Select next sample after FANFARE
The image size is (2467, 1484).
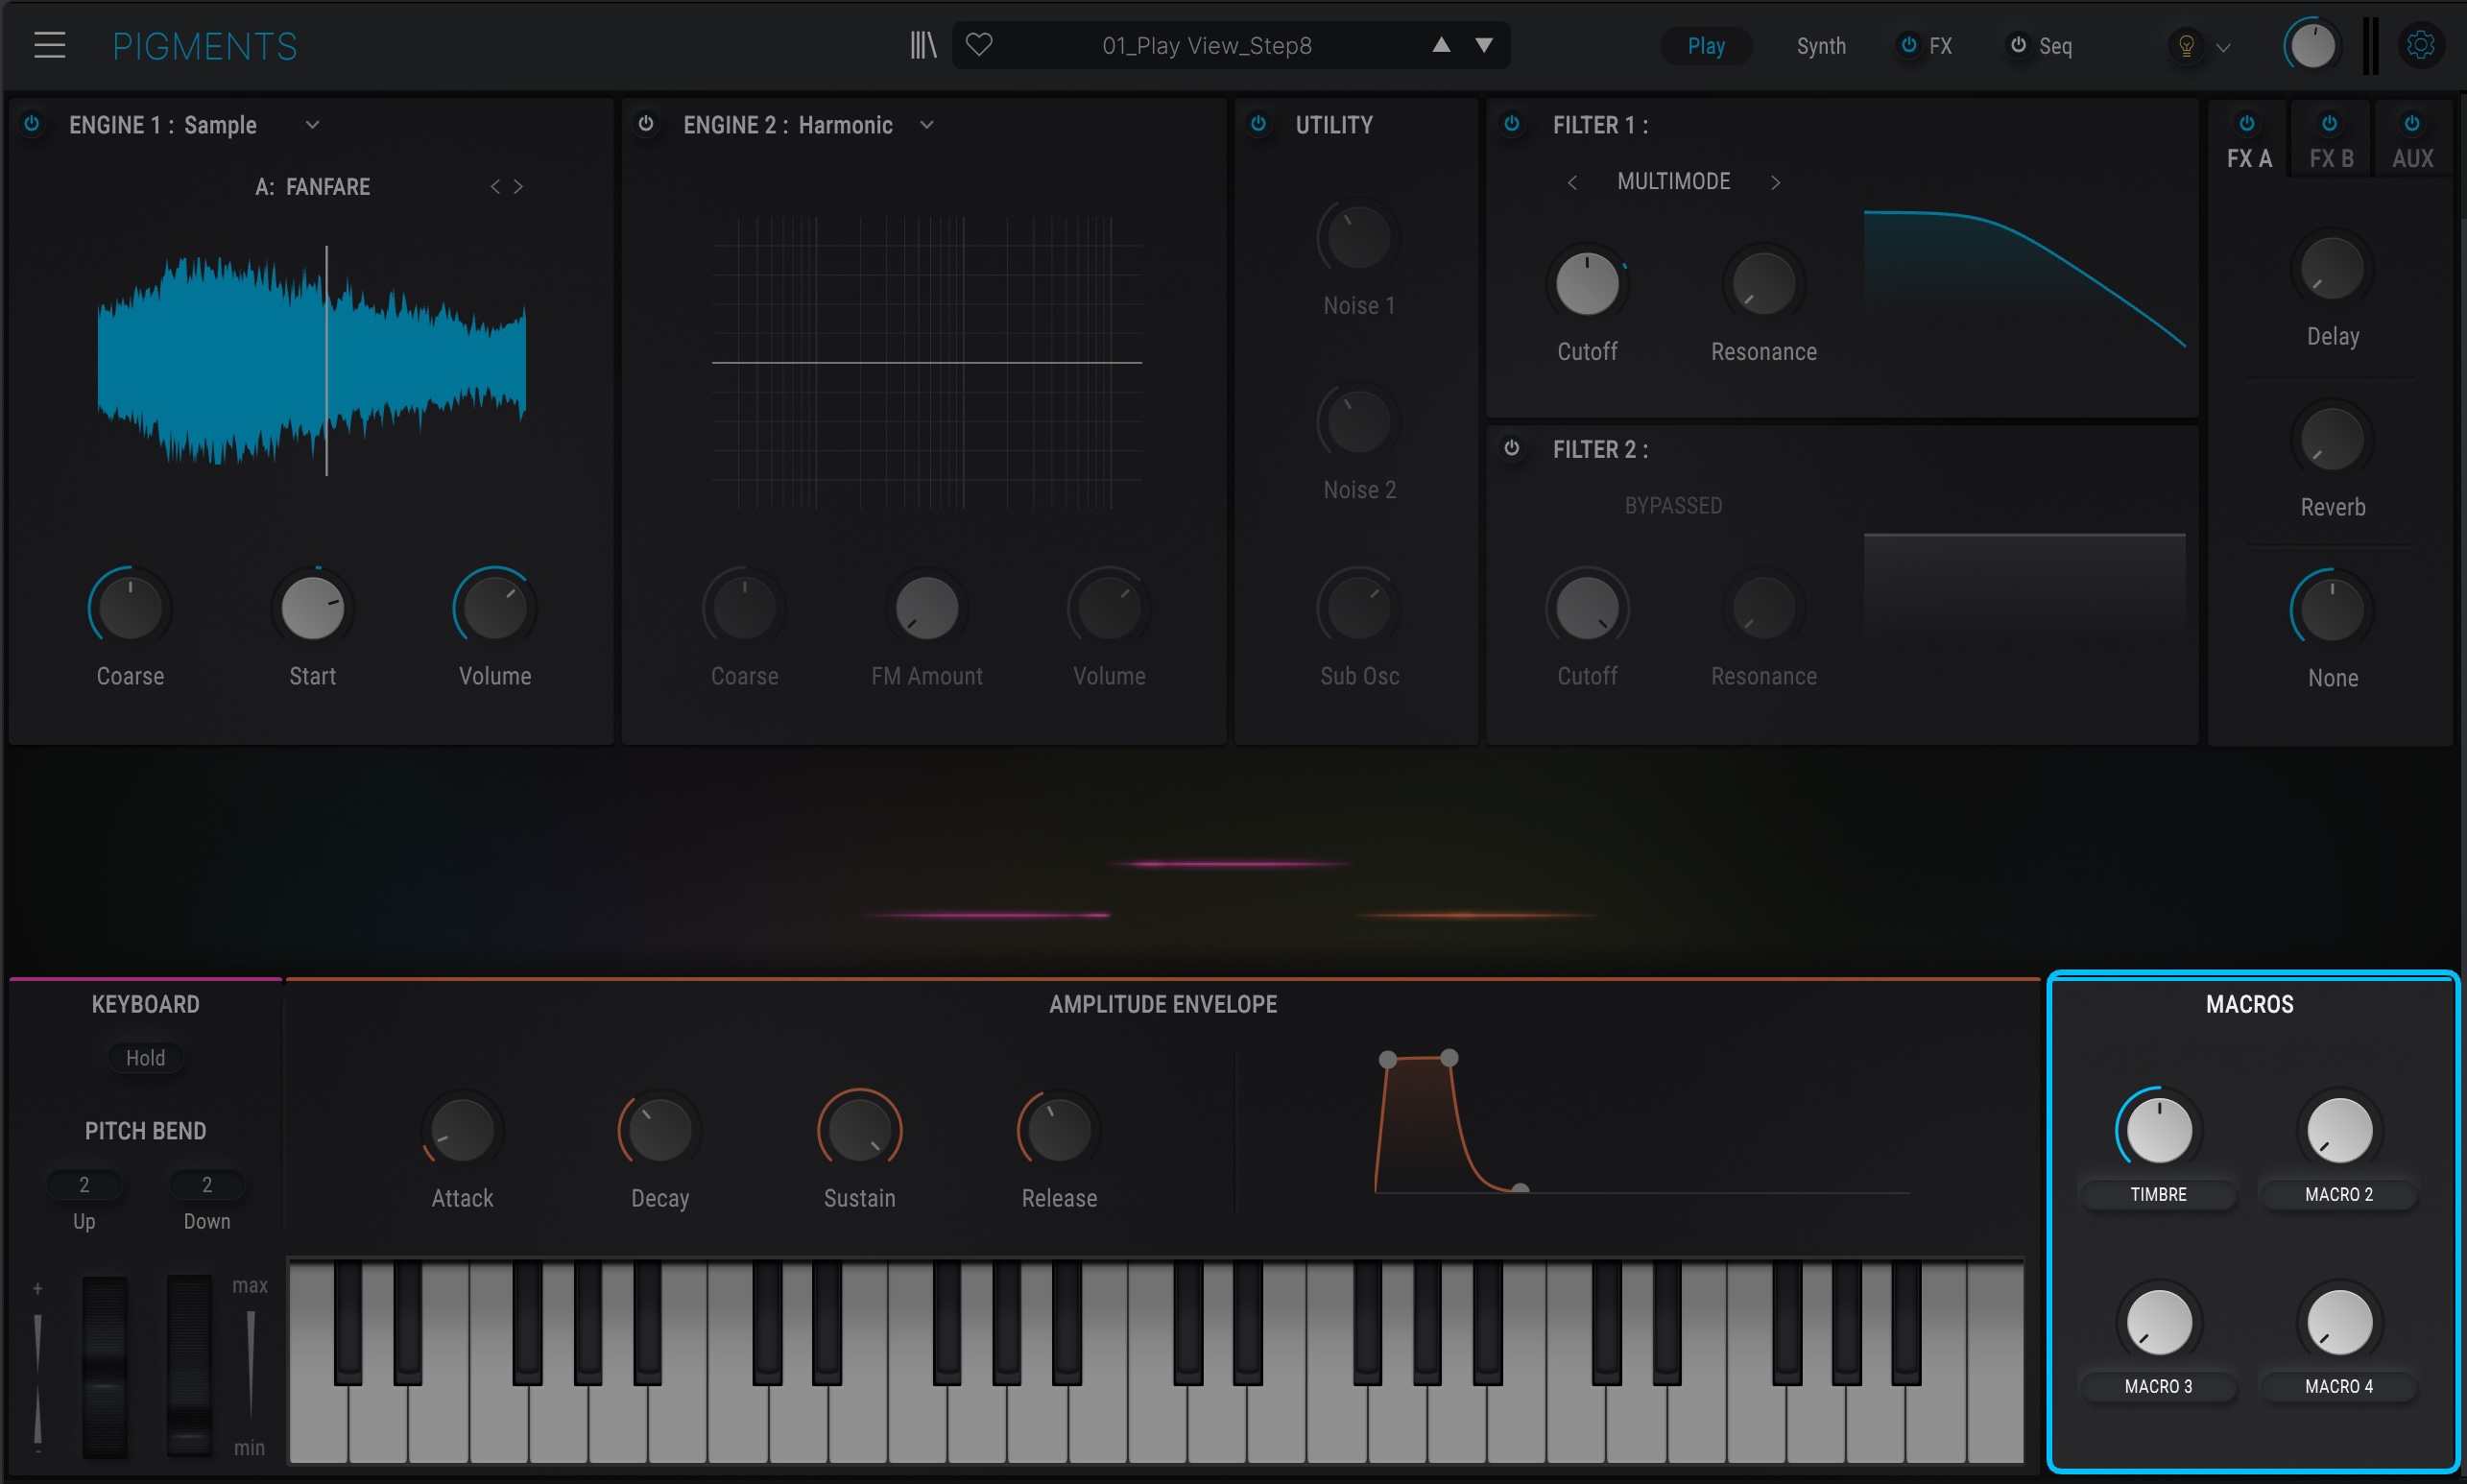[519, 187]
